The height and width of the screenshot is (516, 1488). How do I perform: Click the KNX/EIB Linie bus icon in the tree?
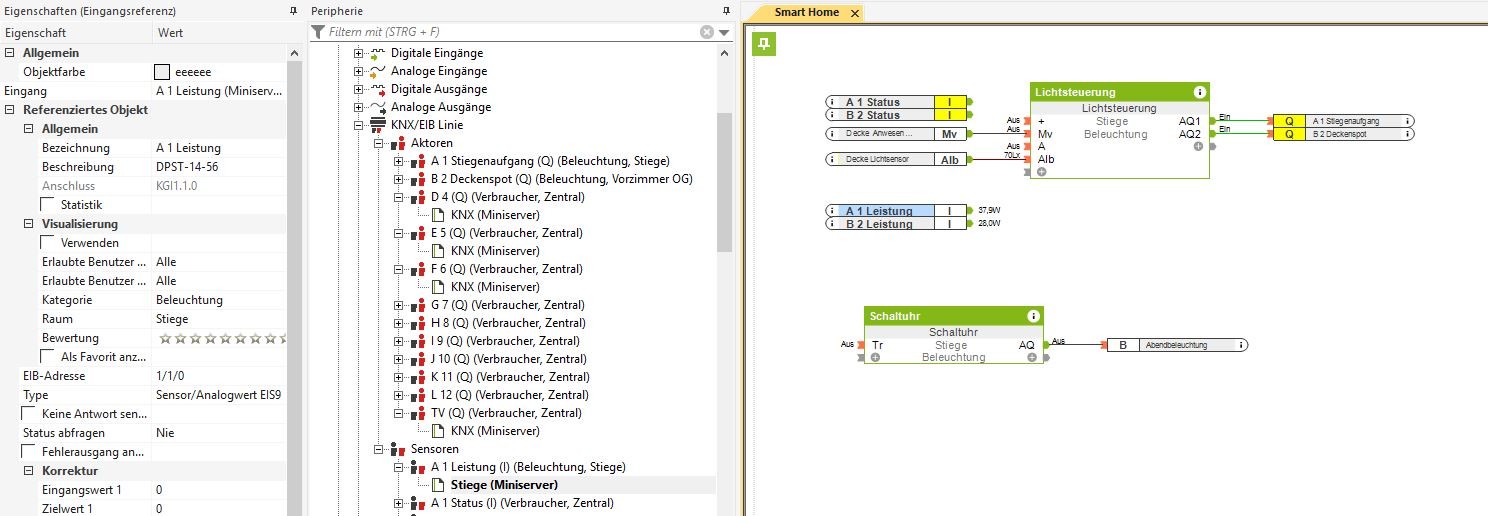pos(378,125)
